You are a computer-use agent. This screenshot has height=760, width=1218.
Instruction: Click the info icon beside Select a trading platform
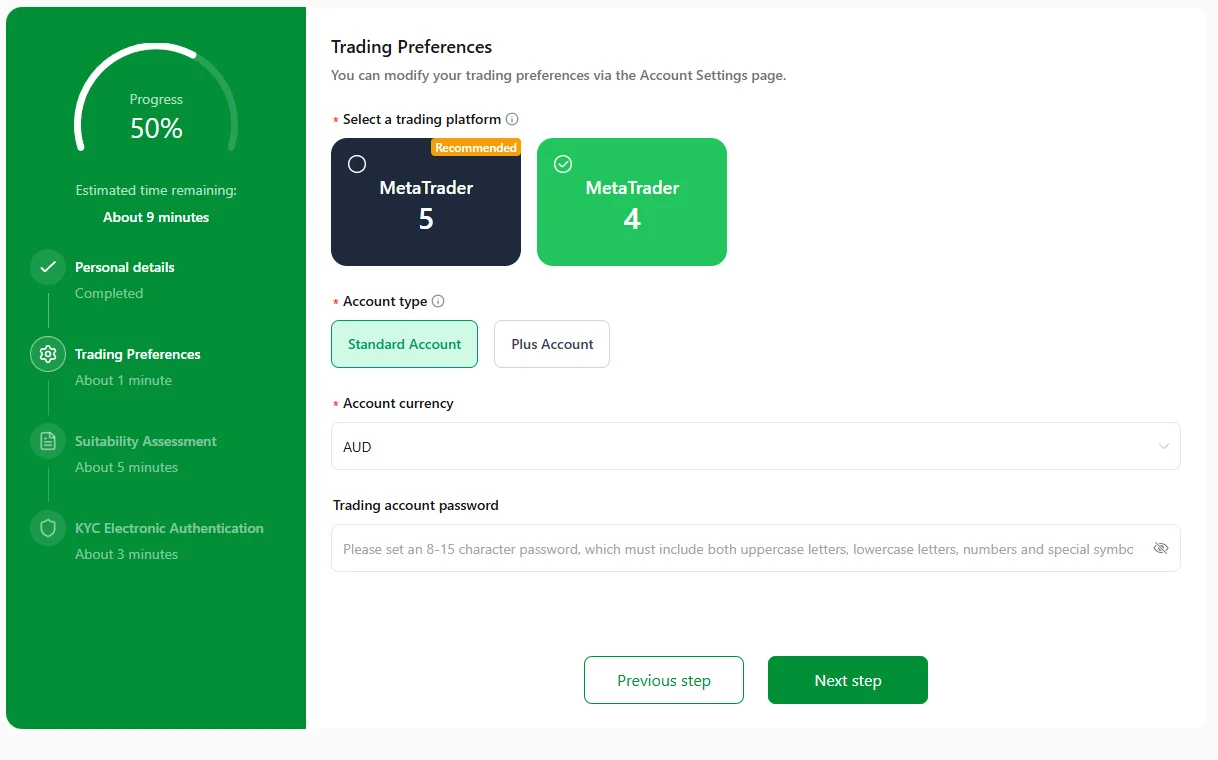tap(512, 119)
